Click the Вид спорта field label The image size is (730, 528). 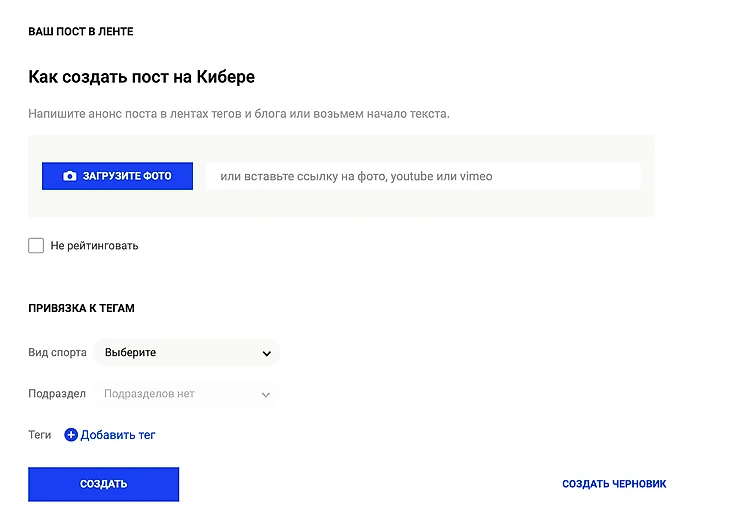[x=57, y=353]
